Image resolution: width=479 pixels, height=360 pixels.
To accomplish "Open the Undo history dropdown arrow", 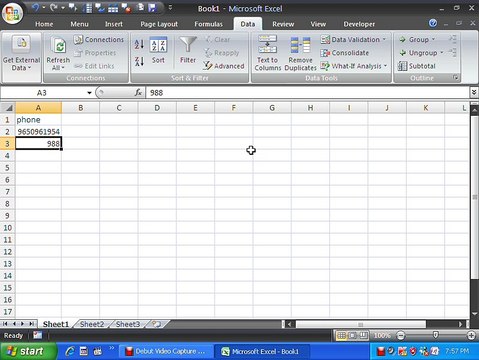I will point(44,7).
